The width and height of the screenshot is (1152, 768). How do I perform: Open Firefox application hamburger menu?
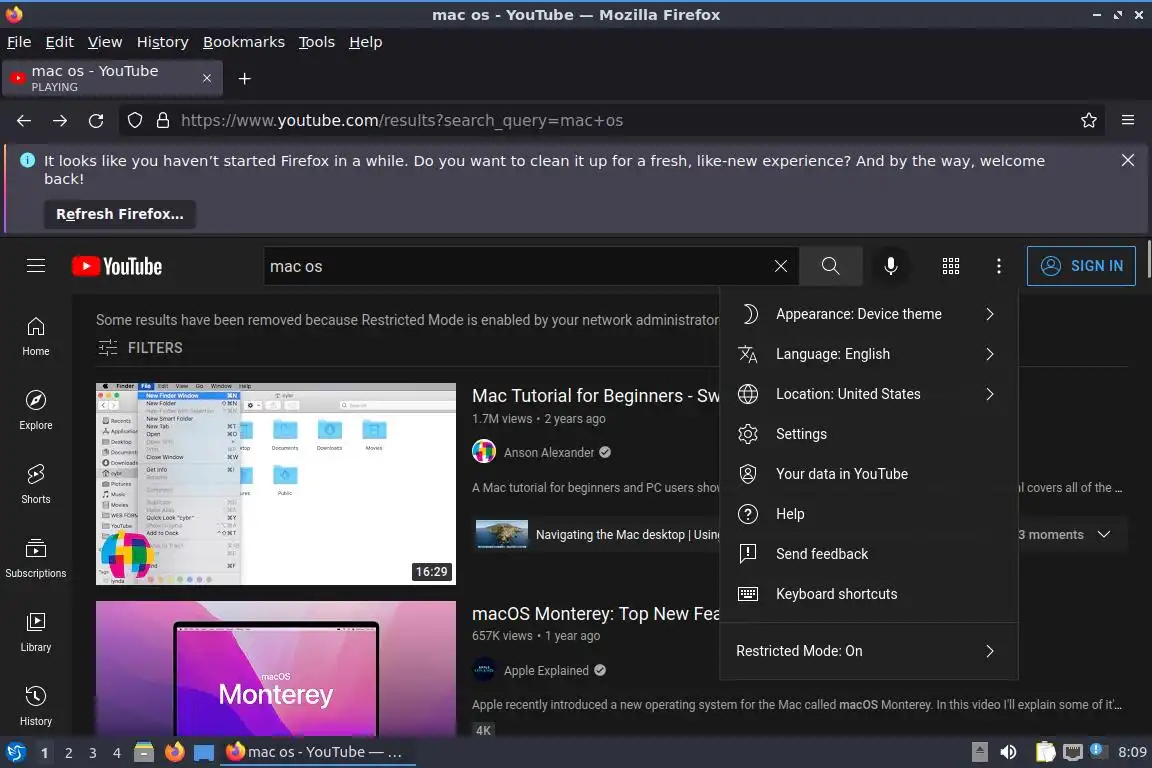(x=1128, y=120)
